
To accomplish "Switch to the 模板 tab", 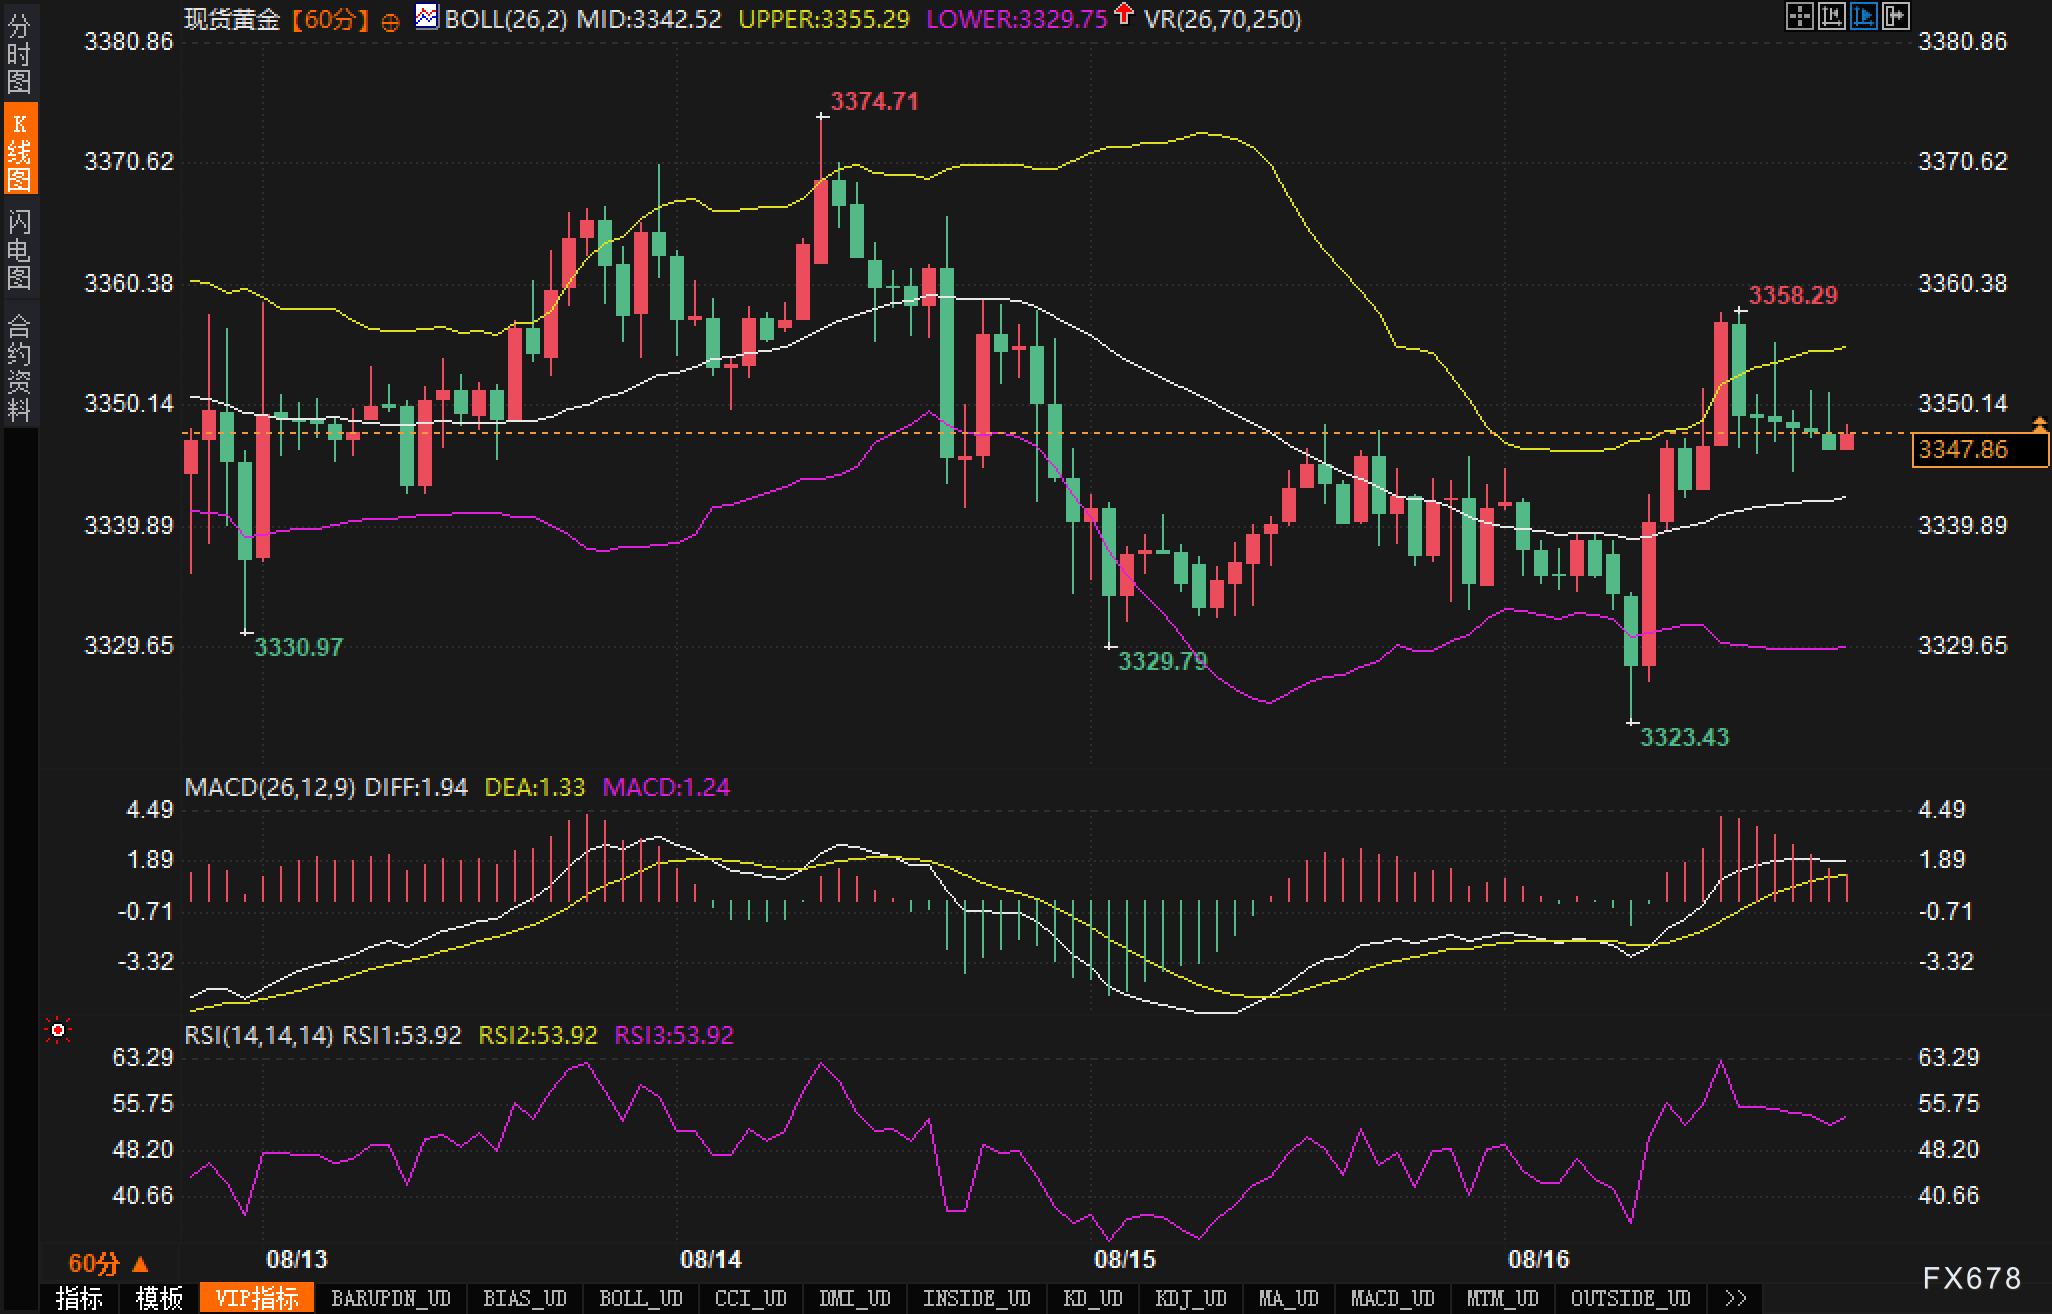I will click(x=159, y=1298).
